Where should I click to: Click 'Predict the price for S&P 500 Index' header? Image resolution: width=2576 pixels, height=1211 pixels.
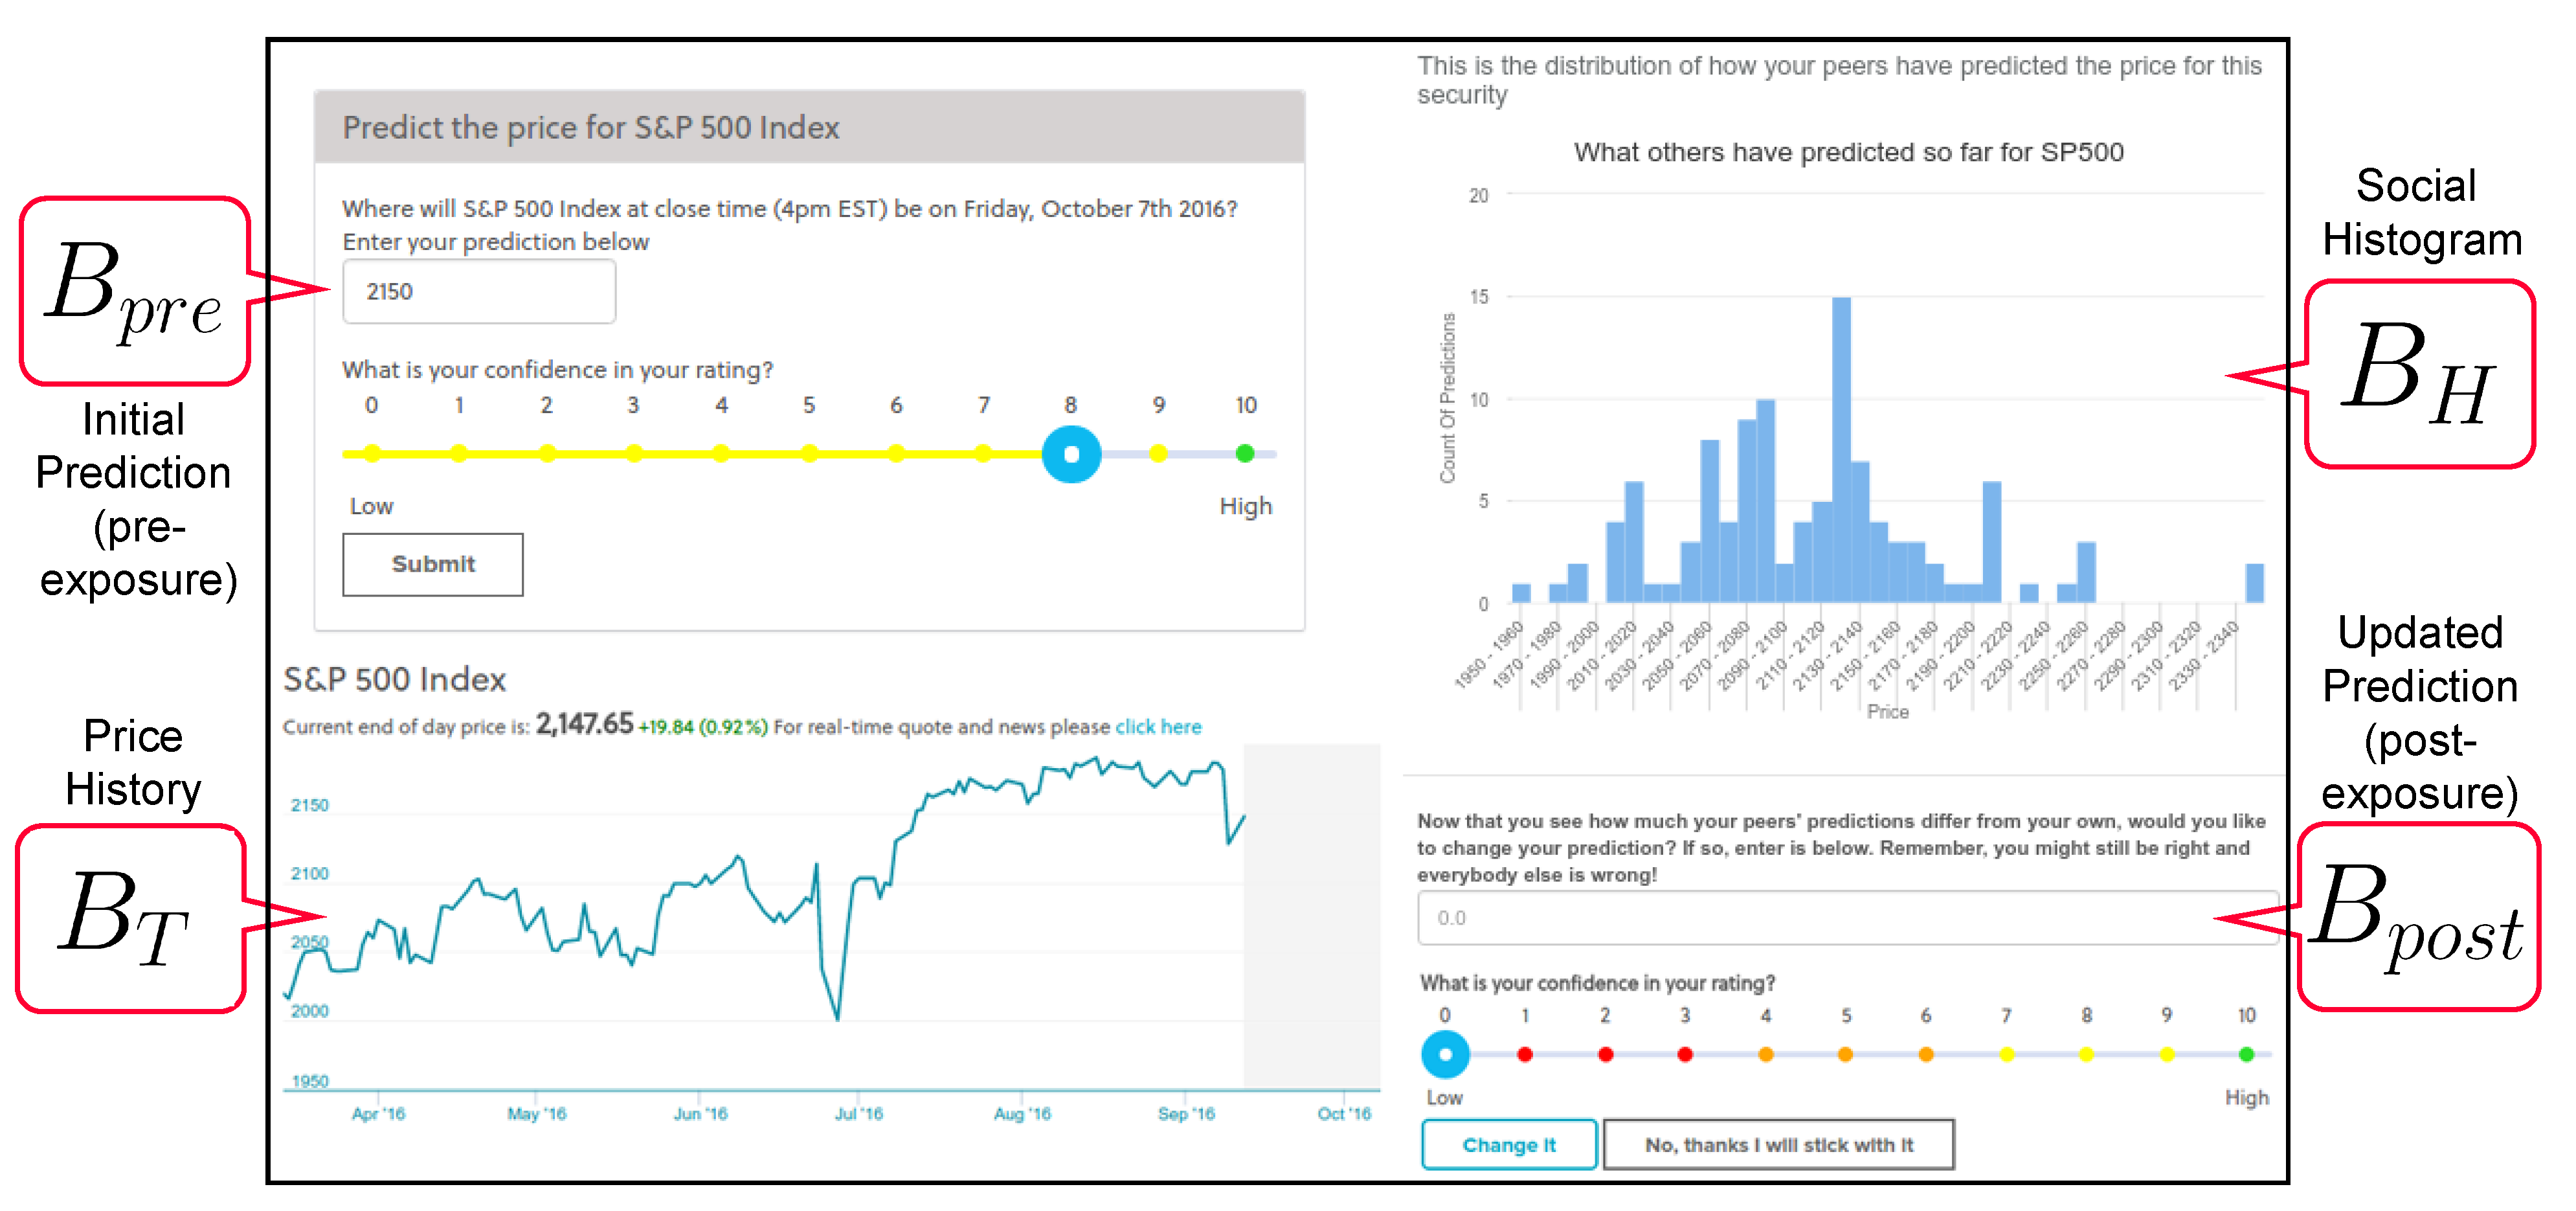[x=591, y=128]
